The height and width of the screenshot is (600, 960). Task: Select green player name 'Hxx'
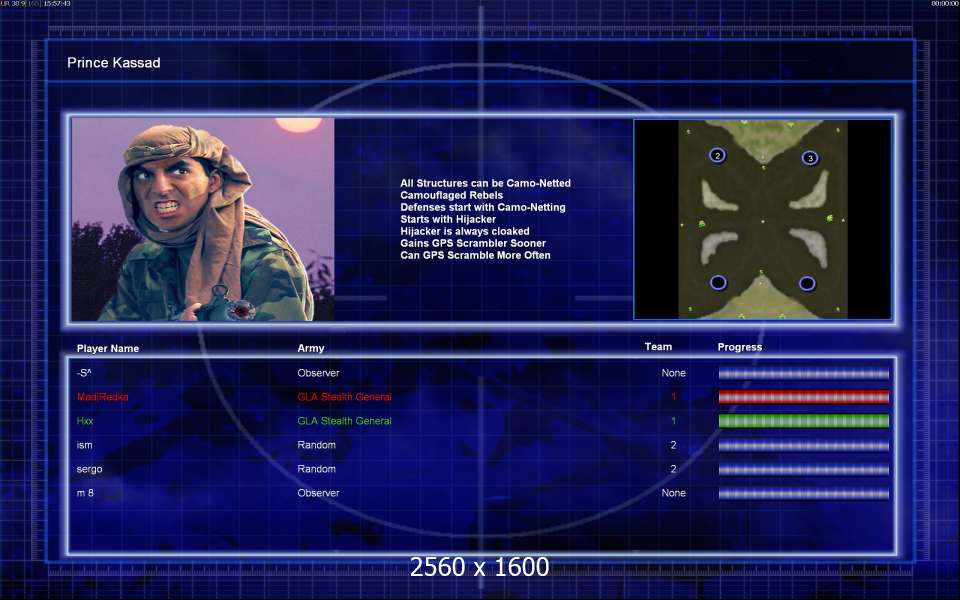[x=85, y=421]
